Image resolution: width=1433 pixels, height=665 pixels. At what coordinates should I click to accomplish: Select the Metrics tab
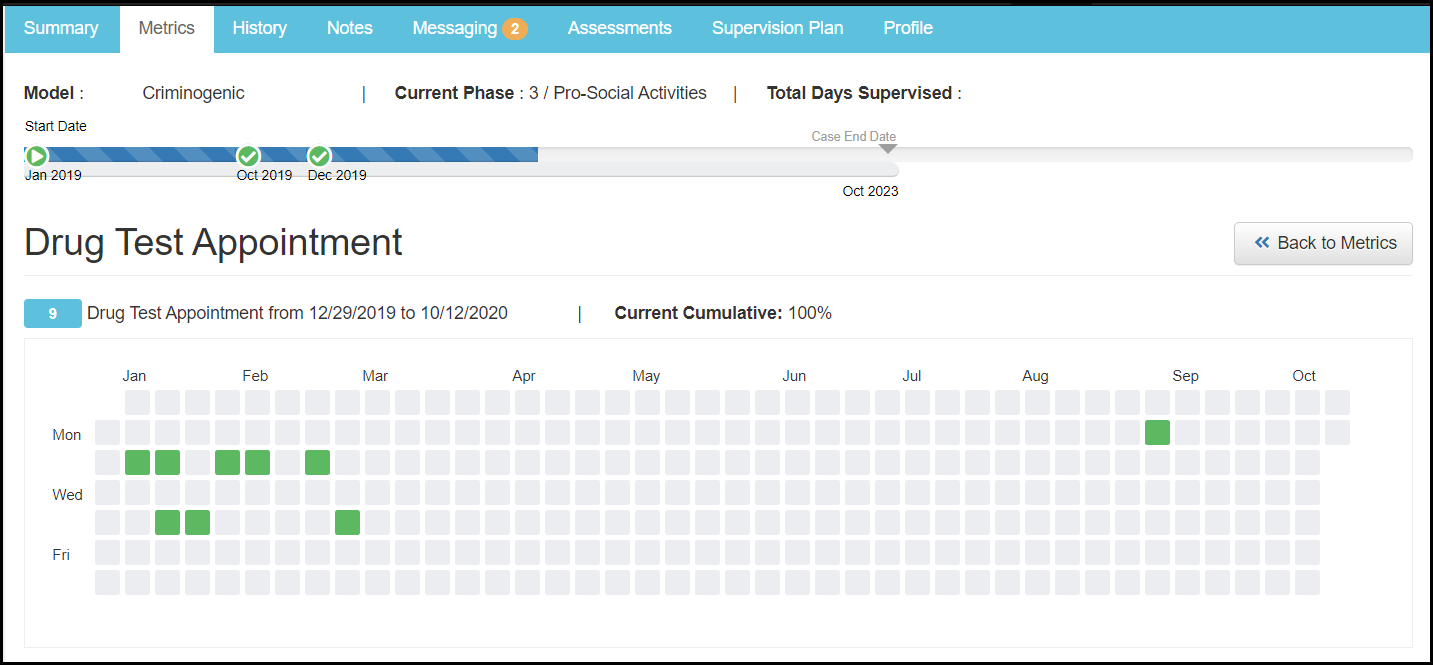[167, 28]
